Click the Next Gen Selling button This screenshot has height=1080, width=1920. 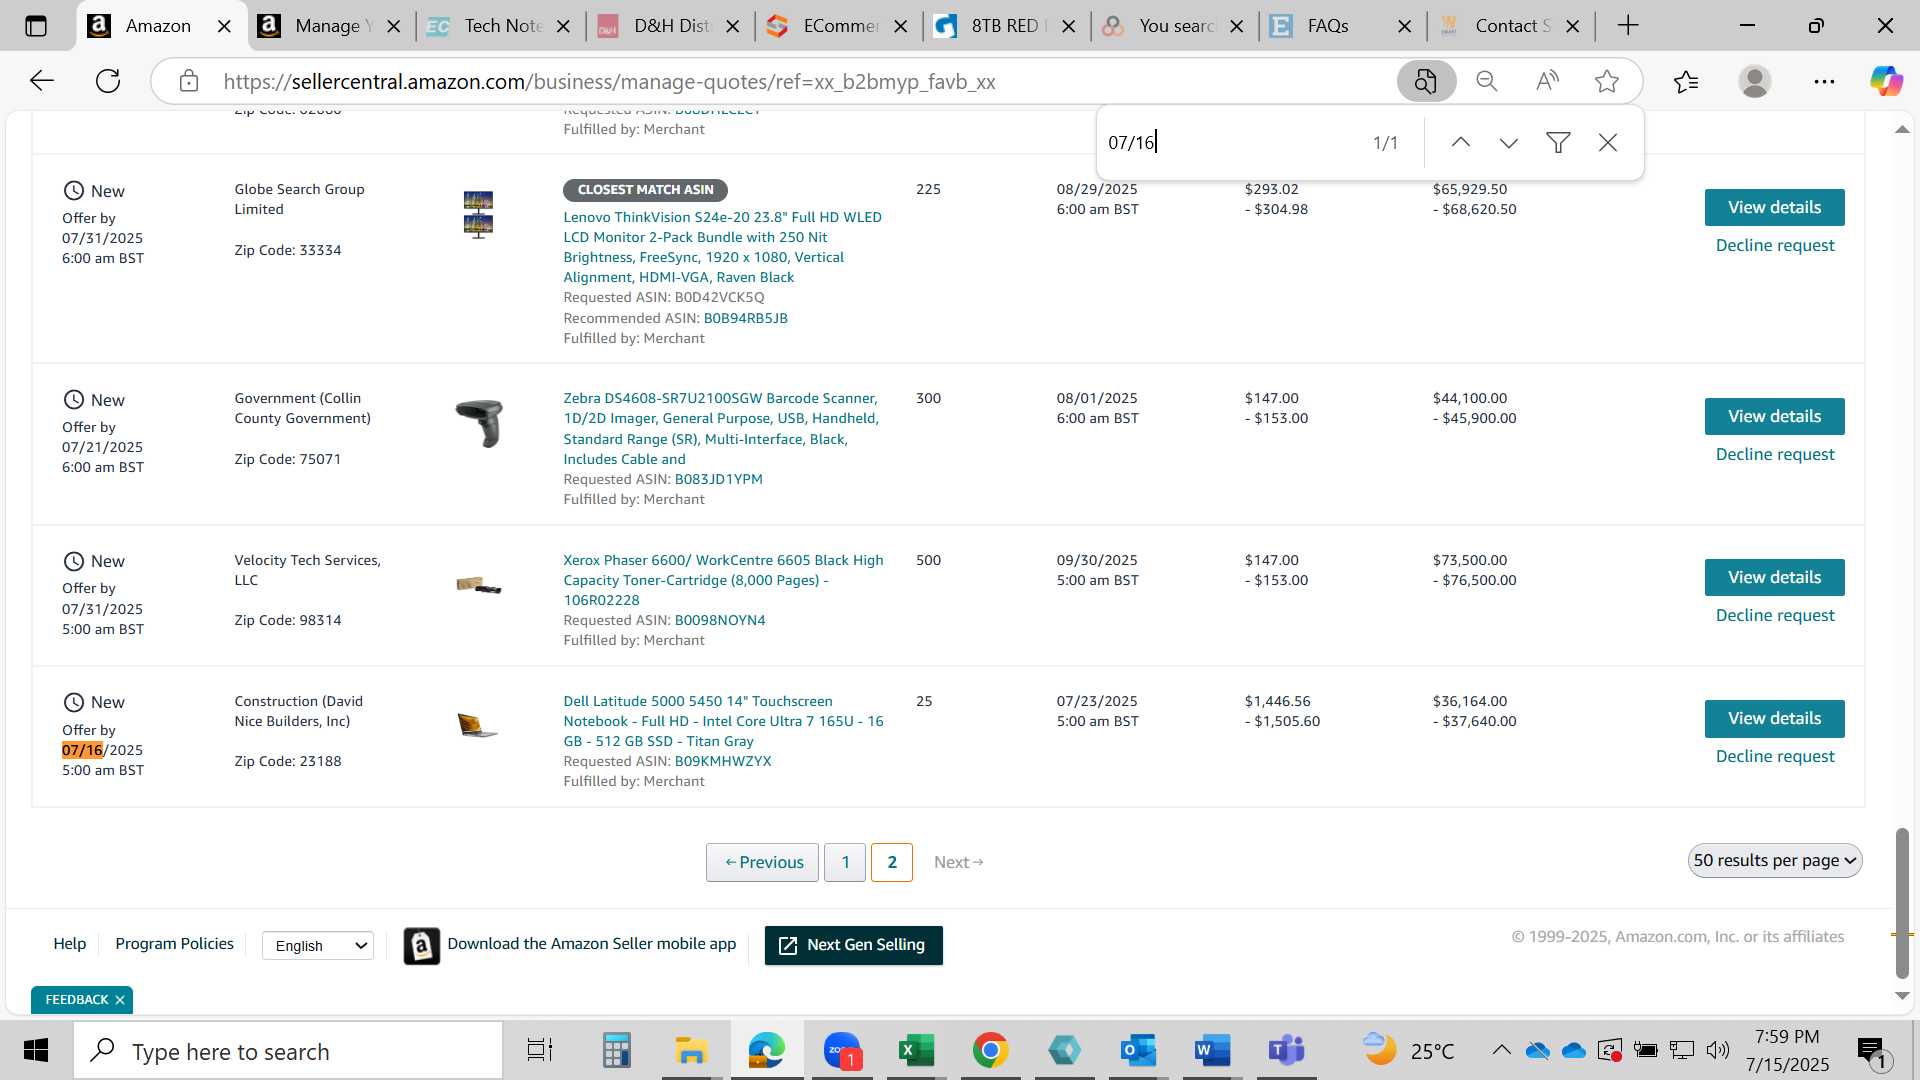click(x=853, y=946)
